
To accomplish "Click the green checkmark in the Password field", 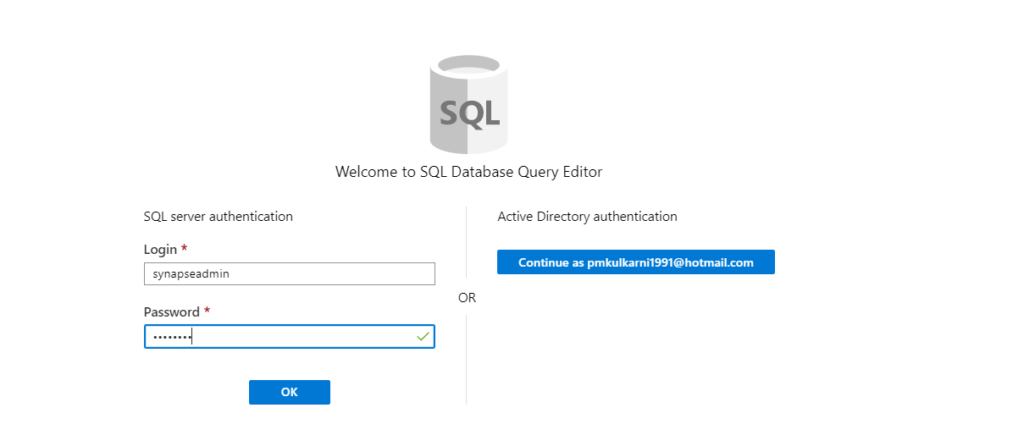I will click(423, 336).
